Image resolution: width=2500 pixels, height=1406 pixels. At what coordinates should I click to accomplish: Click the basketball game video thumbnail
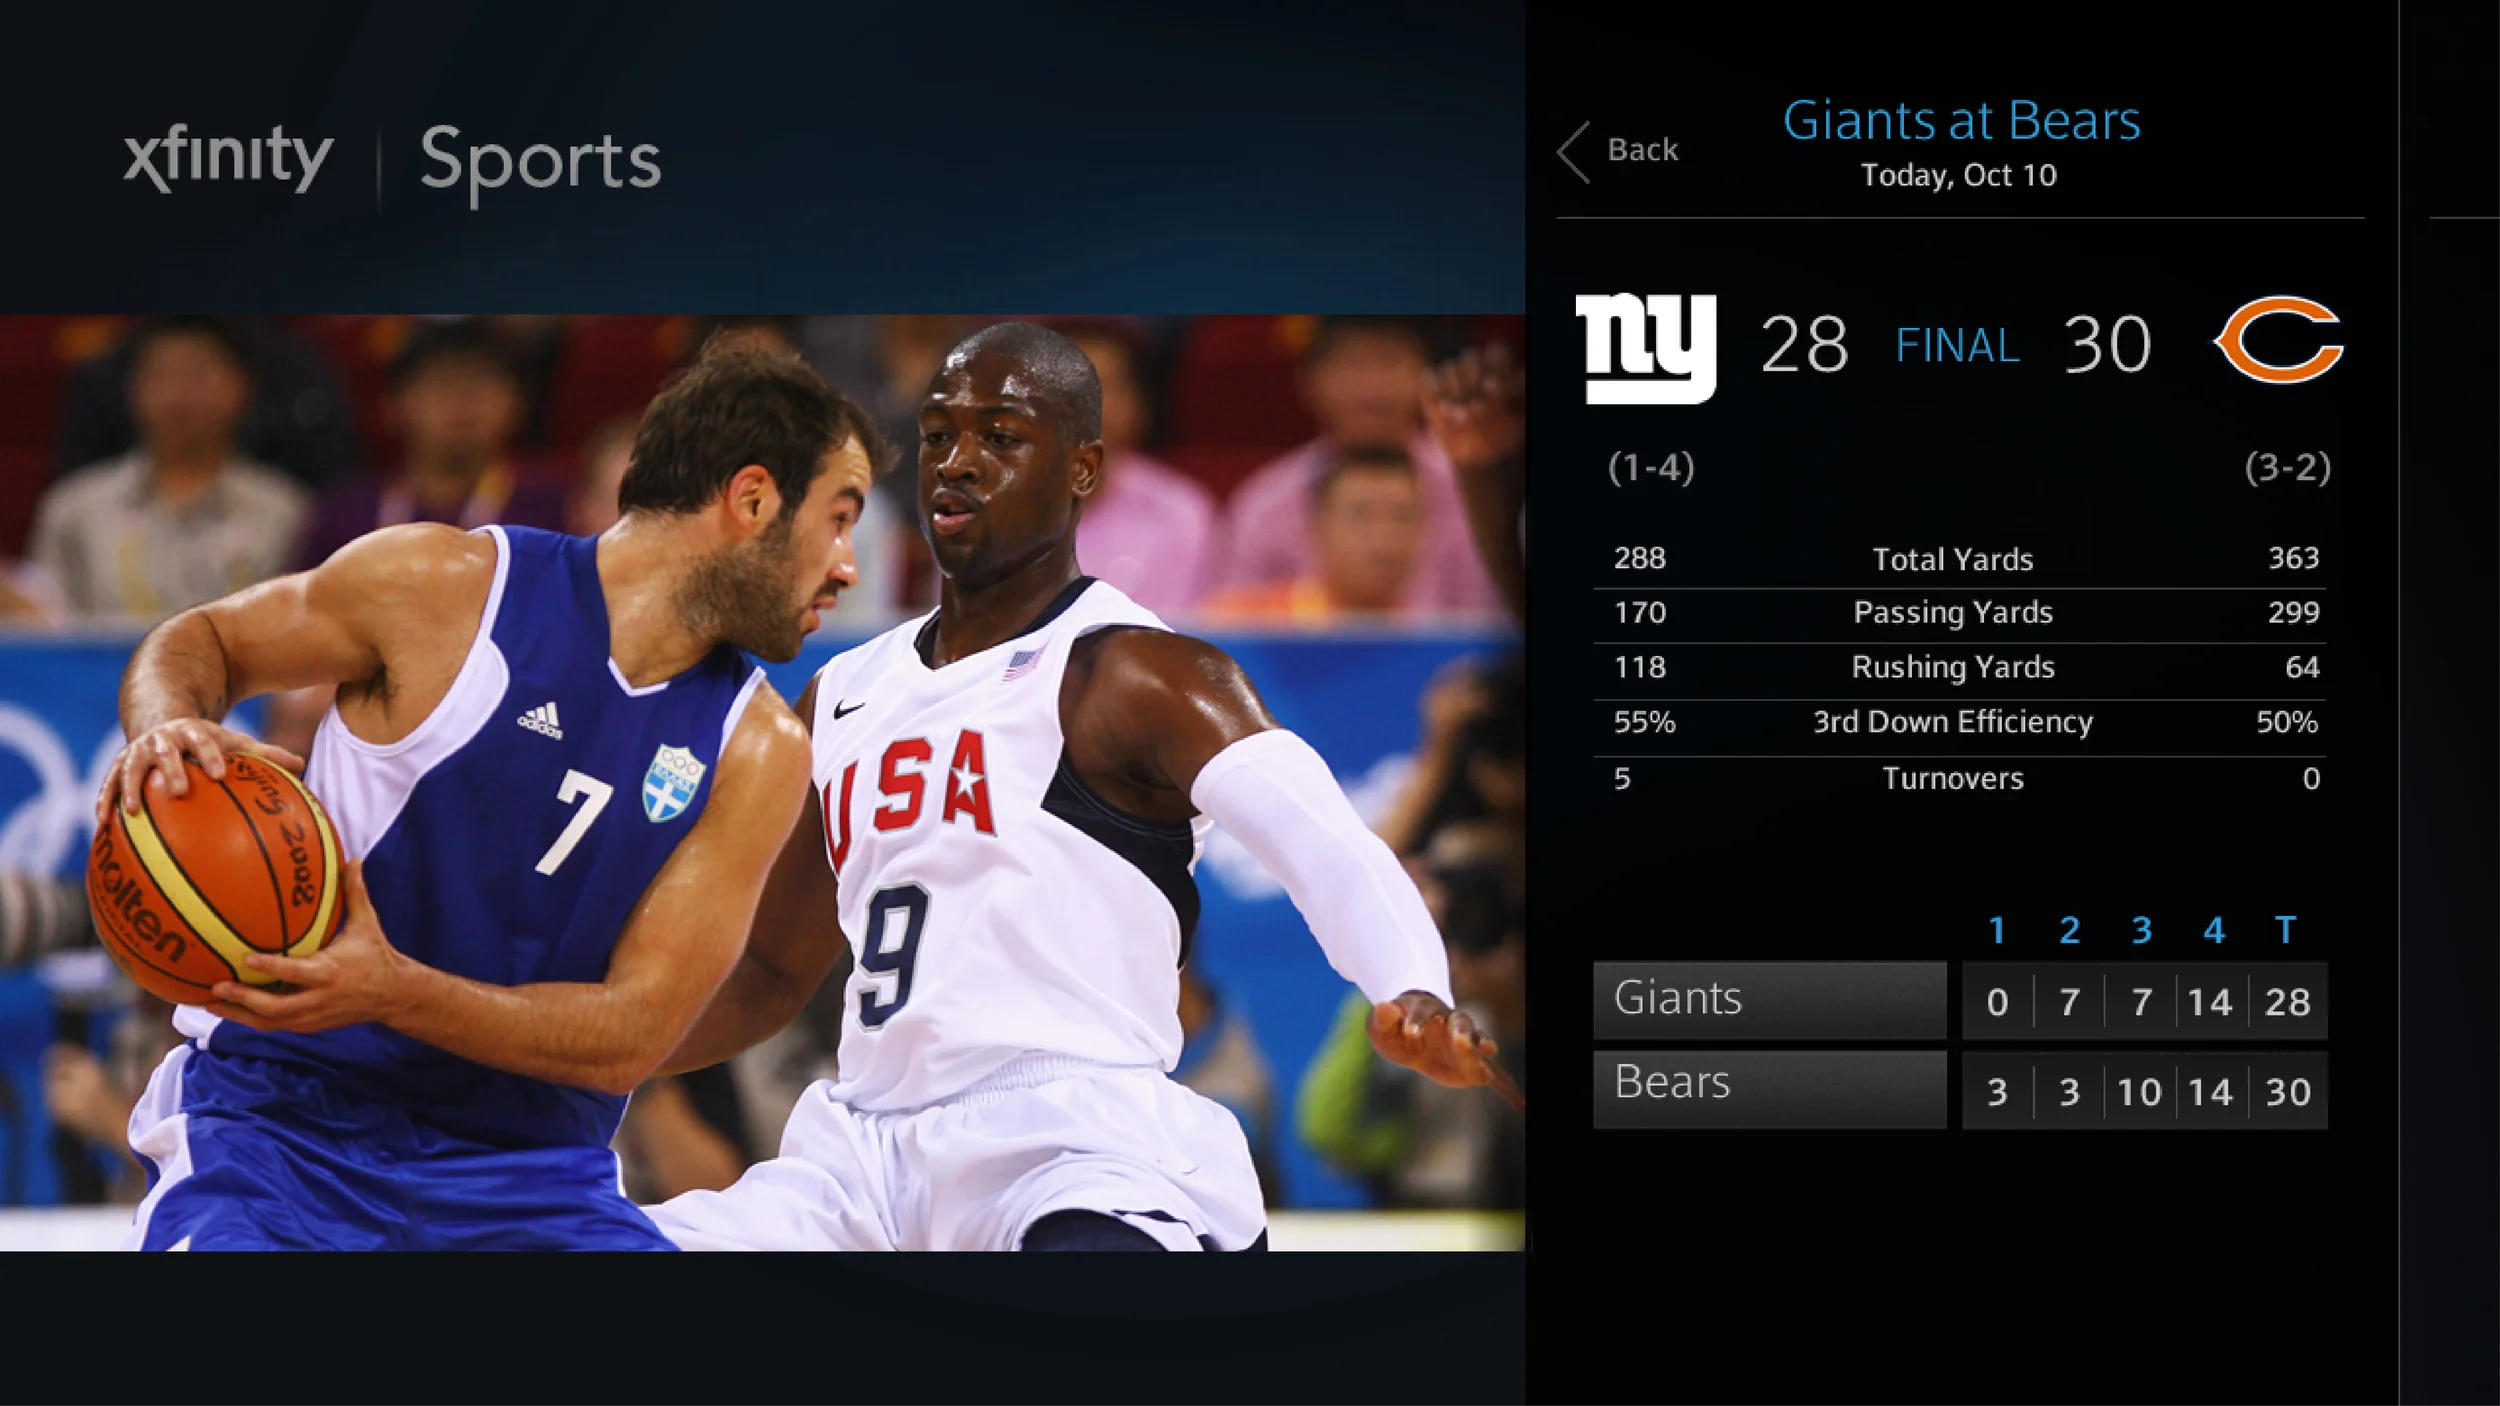click(x=762, y=783)
